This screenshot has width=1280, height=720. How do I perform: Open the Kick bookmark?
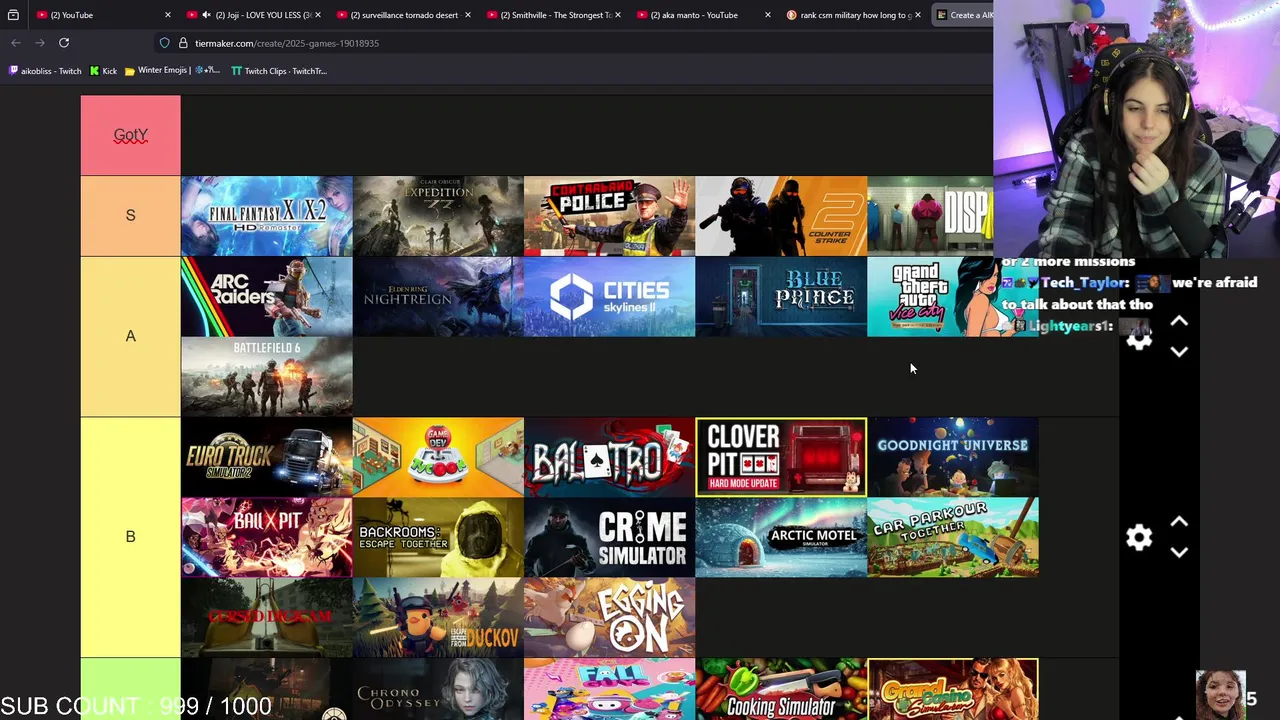pyautogui.click(x=103, y=71)
